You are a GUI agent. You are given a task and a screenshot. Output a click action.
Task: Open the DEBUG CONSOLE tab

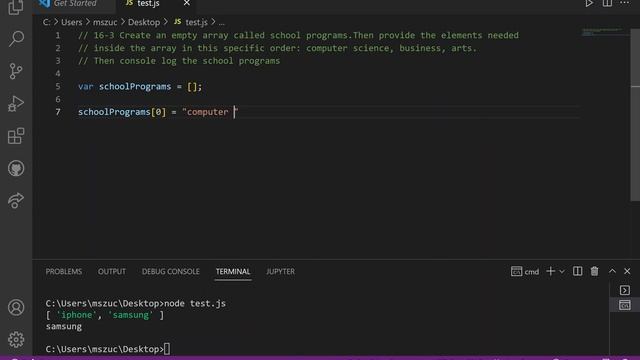(x=171, y=271)
